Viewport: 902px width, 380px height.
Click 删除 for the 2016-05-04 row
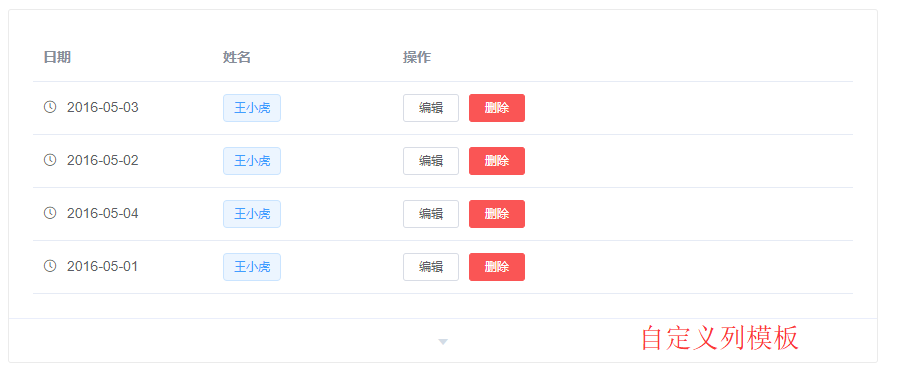coord(497,214)
